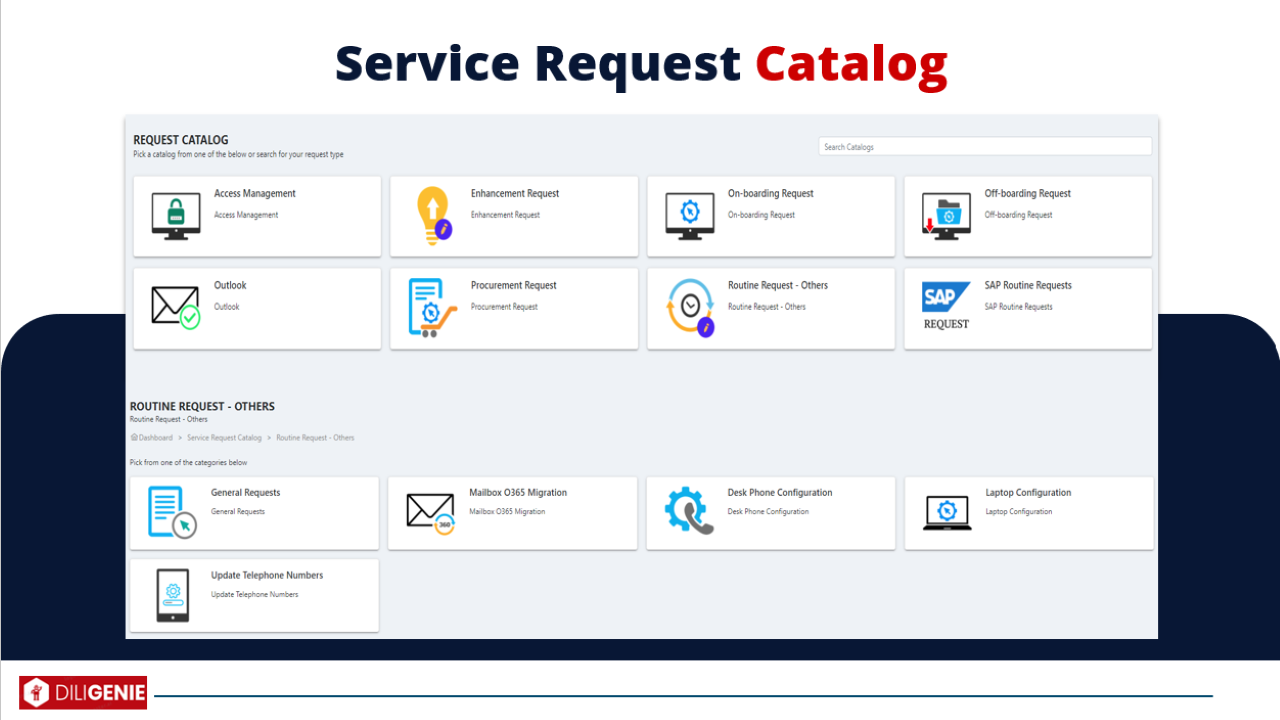Open the Routine Request clock icon
This screenshot has height=720, width=1280.
pos(688,306)
